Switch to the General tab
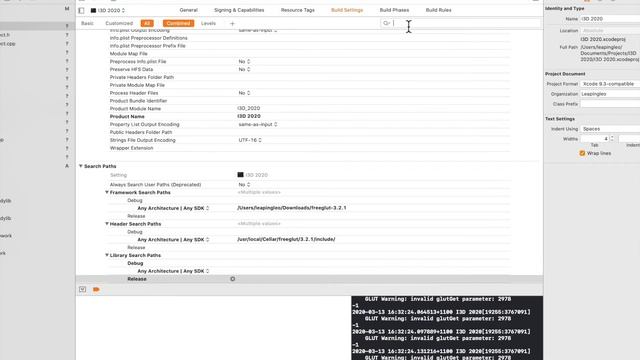 pyautogui.click(x=188, y=10)
